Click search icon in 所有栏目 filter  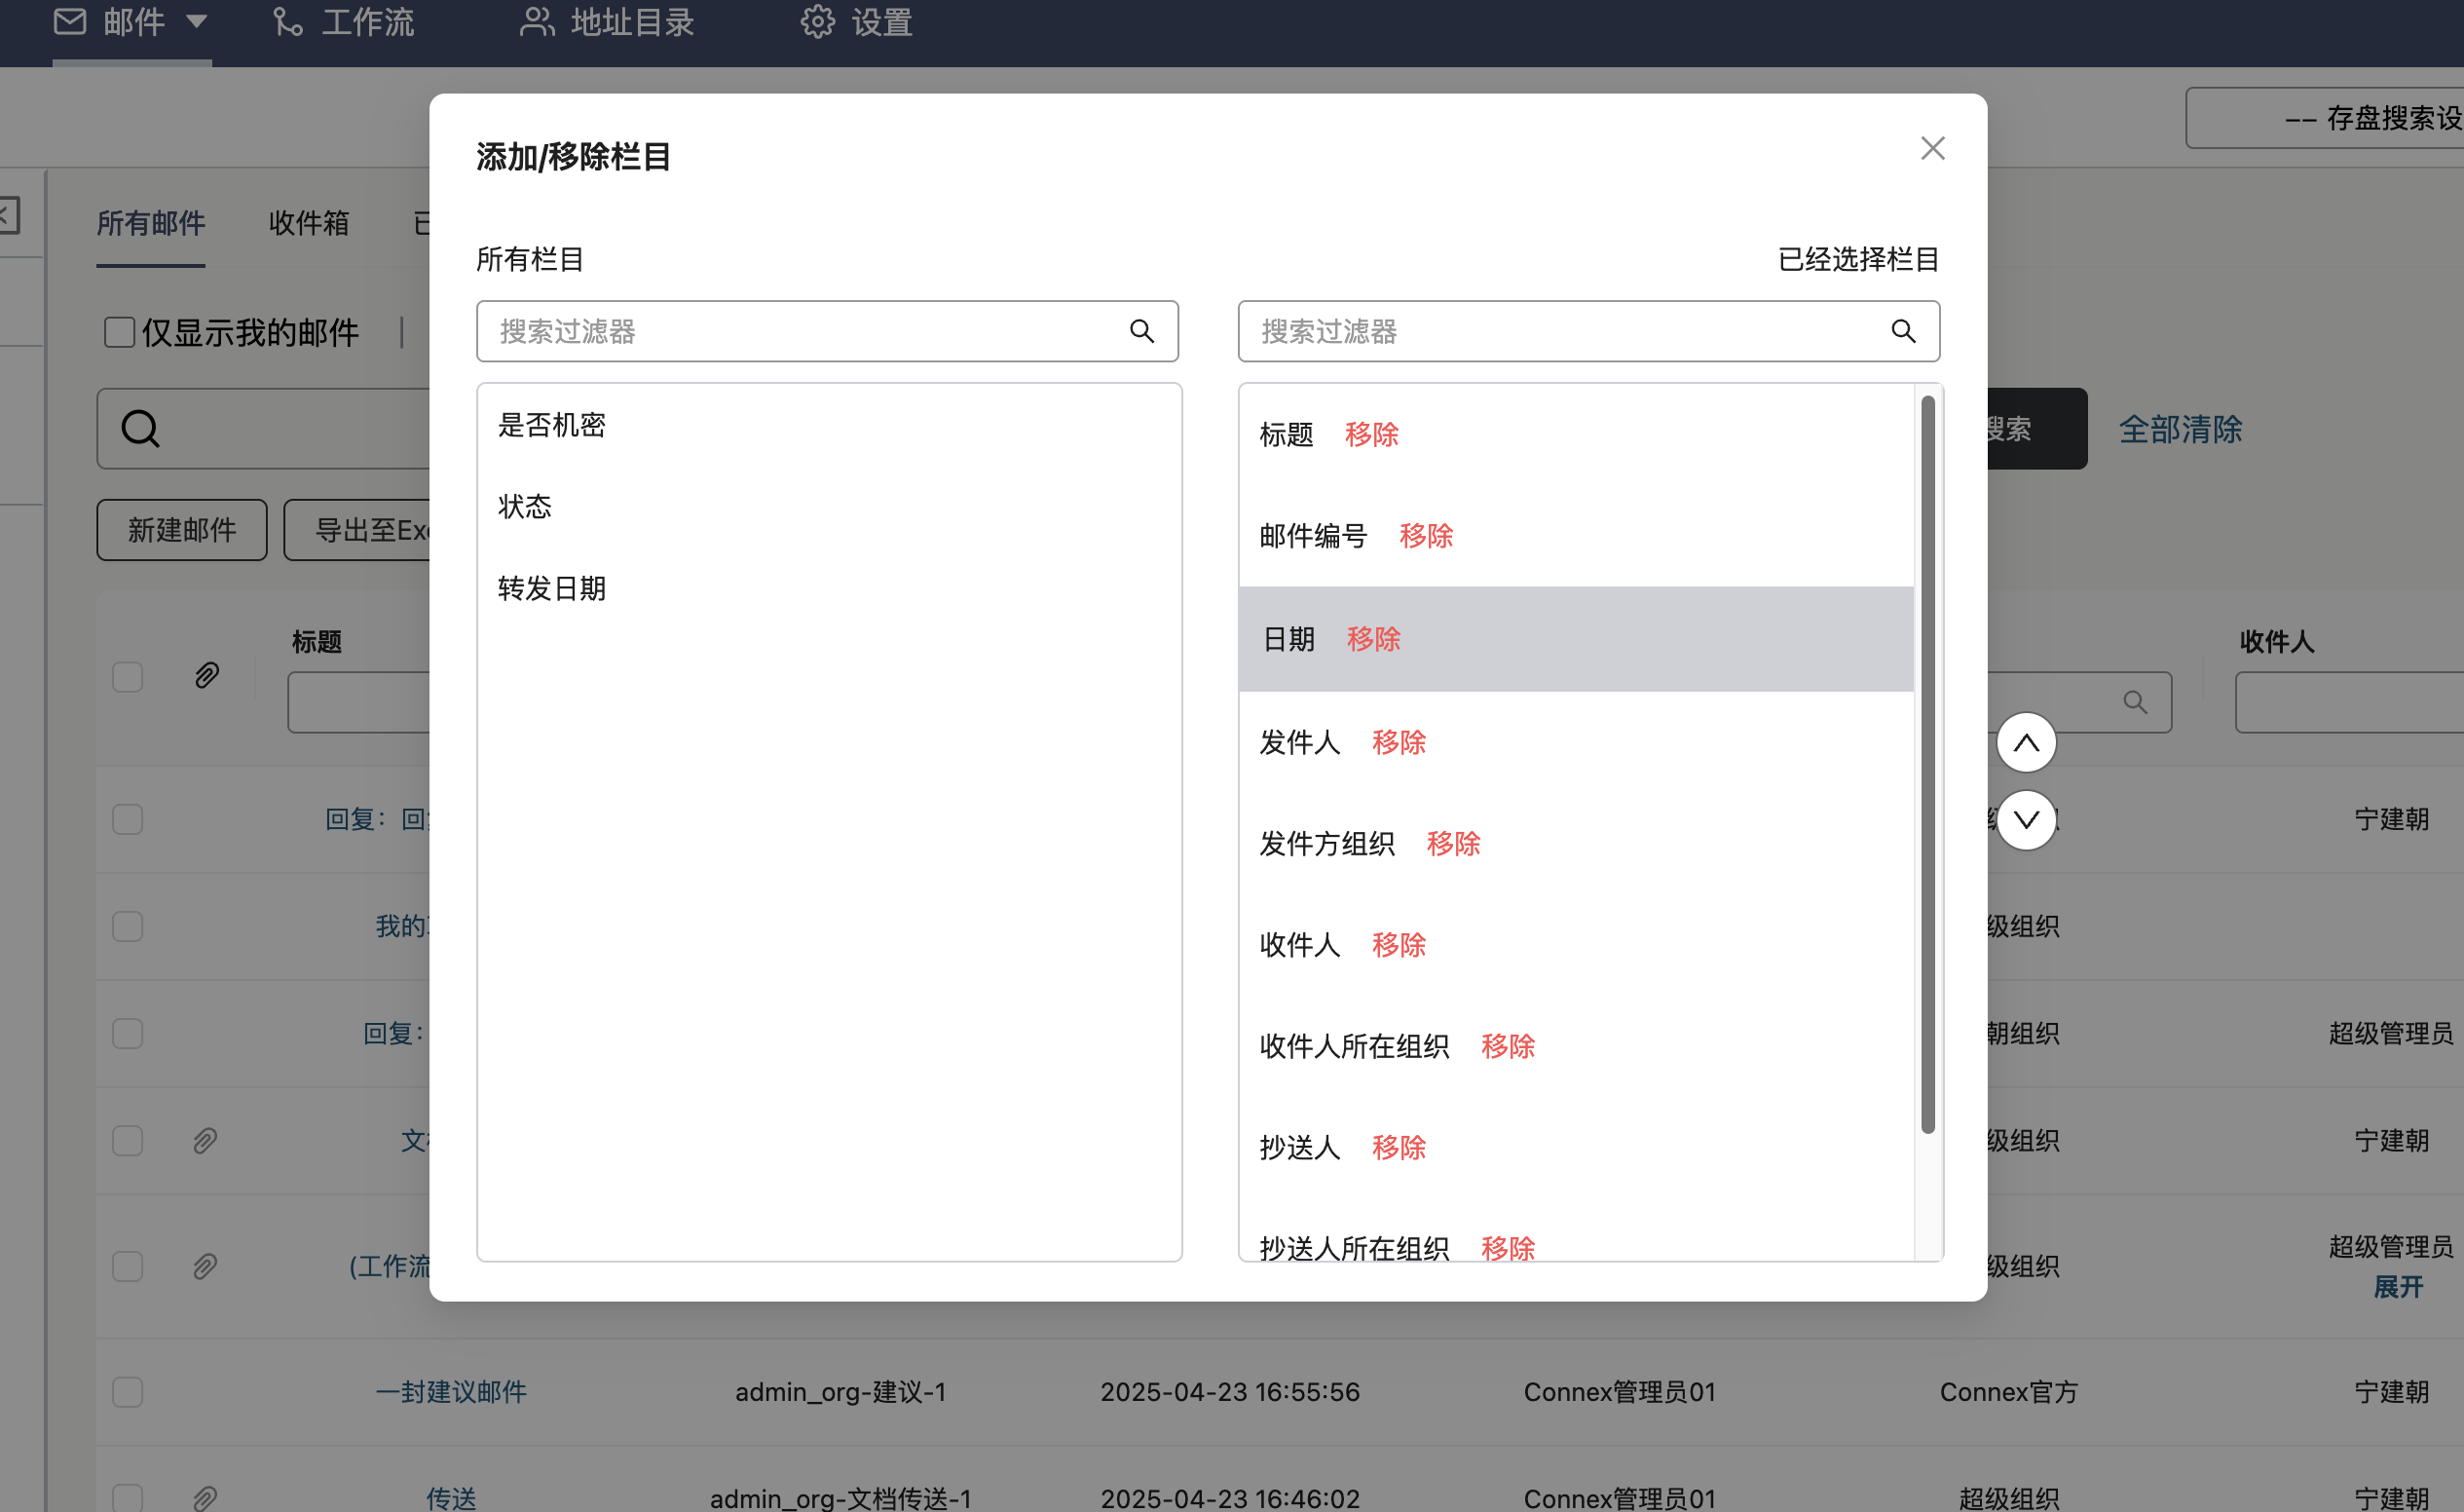[x=1141, y=331]
